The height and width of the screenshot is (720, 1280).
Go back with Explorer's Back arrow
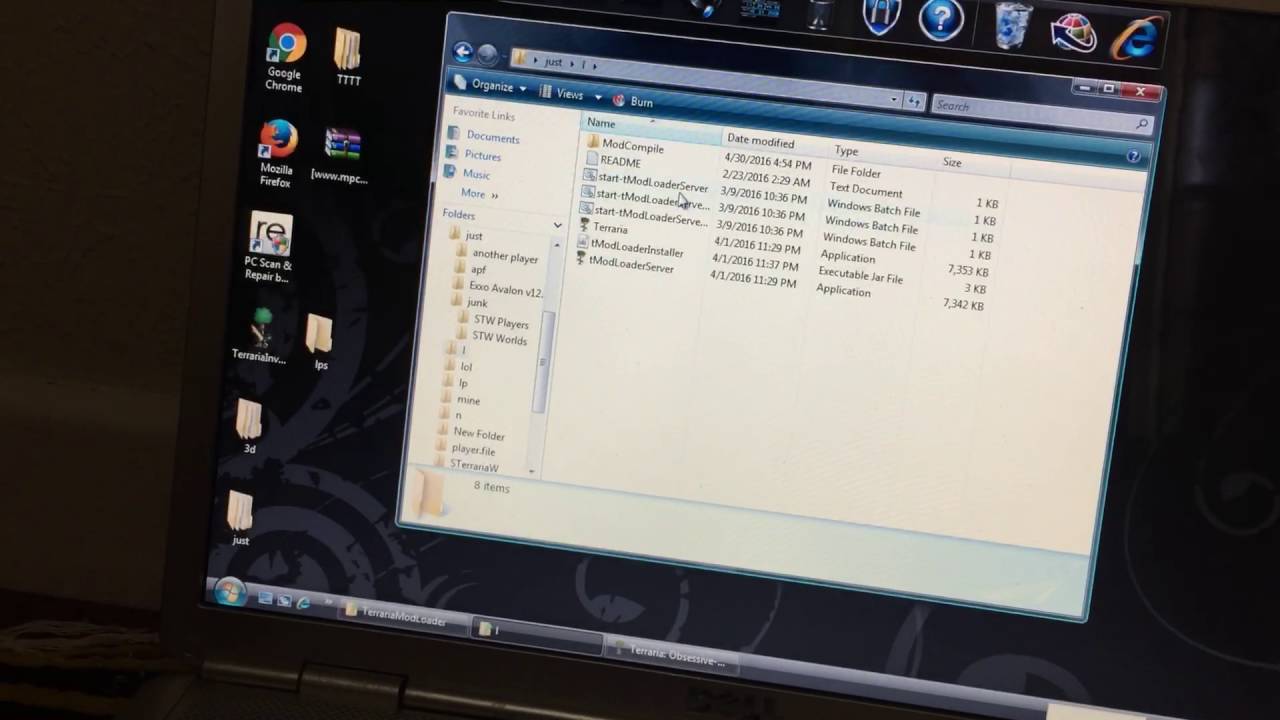click(x=462, y=52)
